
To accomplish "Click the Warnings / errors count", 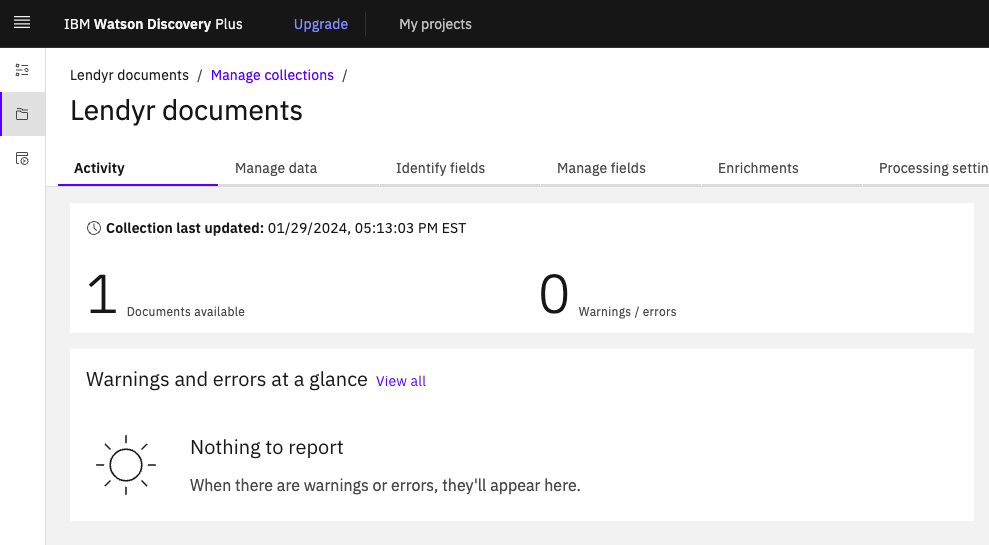I will point(554,294).
